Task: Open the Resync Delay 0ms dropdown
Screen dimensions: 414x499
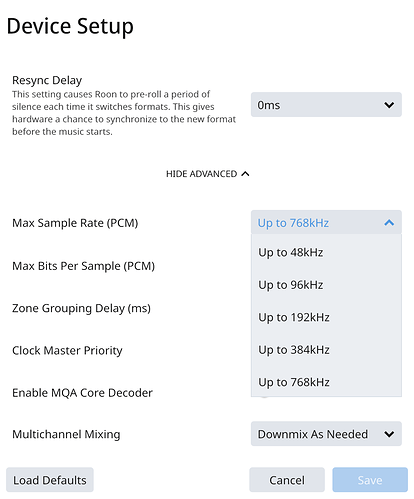Action: pos(326,105)
